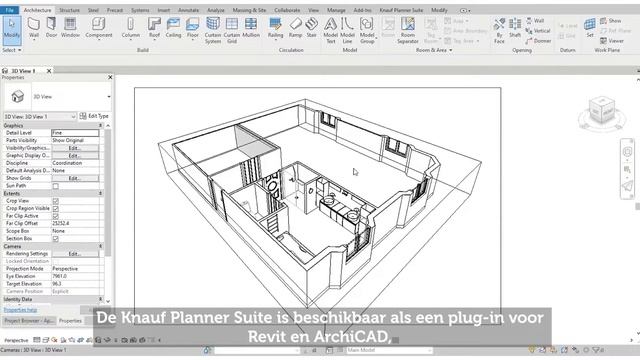640x360 pixels.
Task: Select the Floor tool
Action: tap(193, 28)
